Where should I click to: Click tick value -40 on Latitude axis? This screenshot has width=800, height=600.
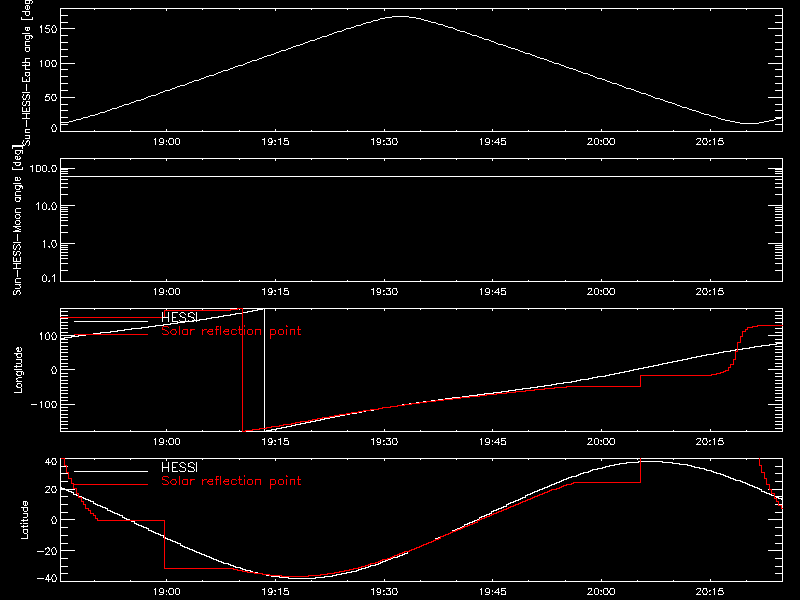pyautogui.click(x=47, y=579)
